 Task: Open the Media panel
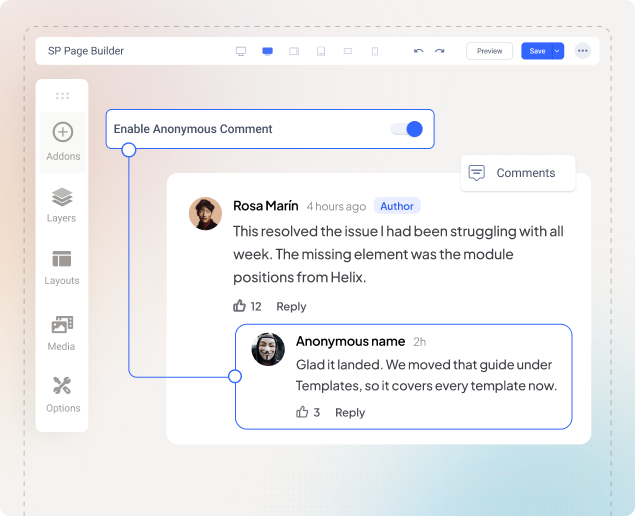tap(62, 333)
